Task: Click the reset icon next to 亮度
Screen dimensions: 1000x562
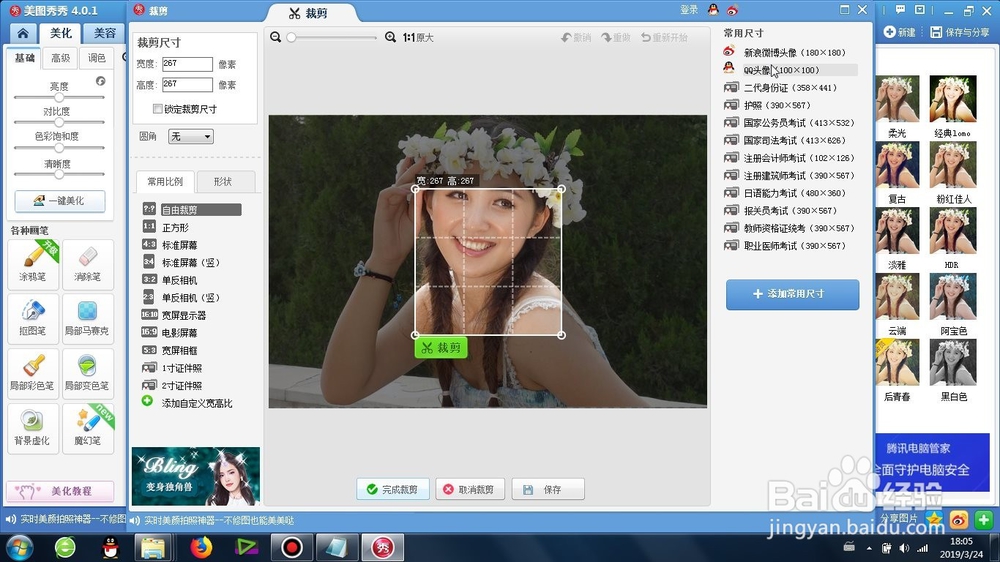Action: point(100,81)
